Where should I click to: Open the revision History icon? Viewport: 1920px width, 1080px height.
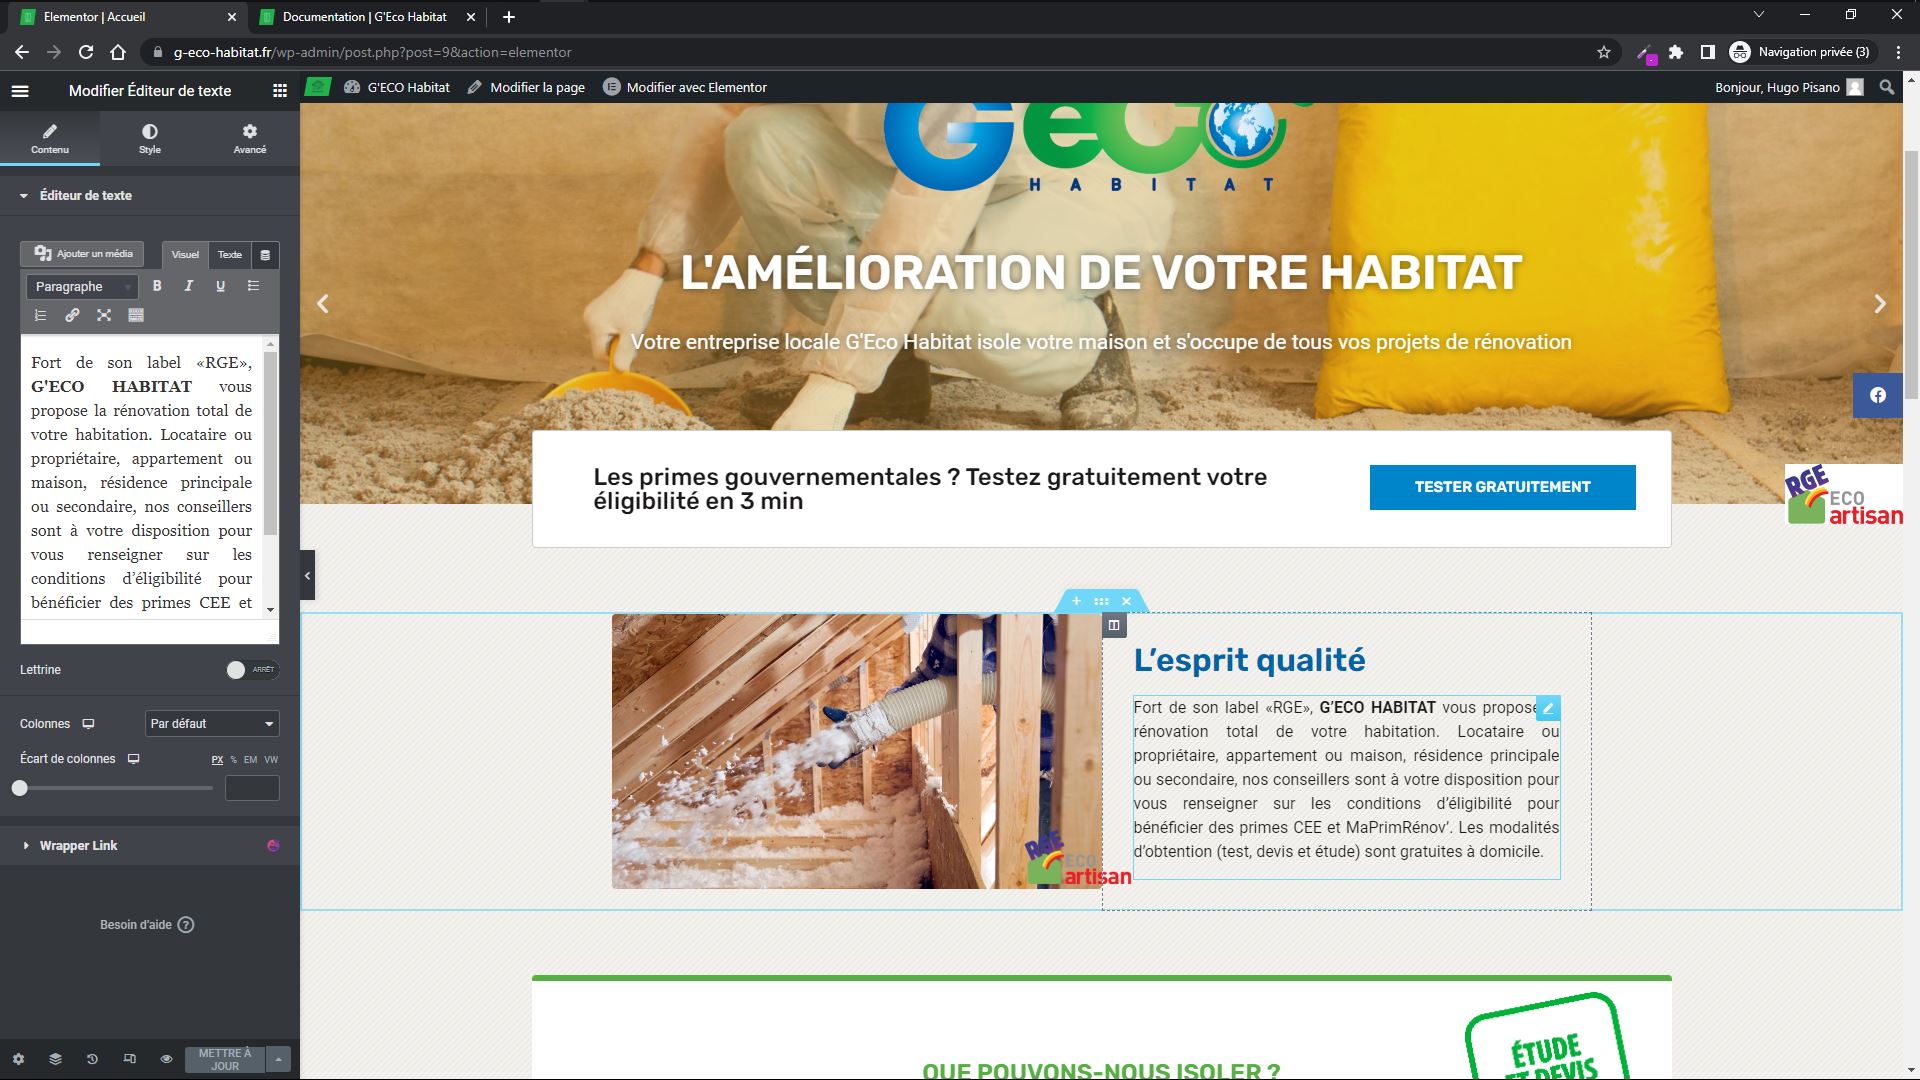click(92, 1059)
